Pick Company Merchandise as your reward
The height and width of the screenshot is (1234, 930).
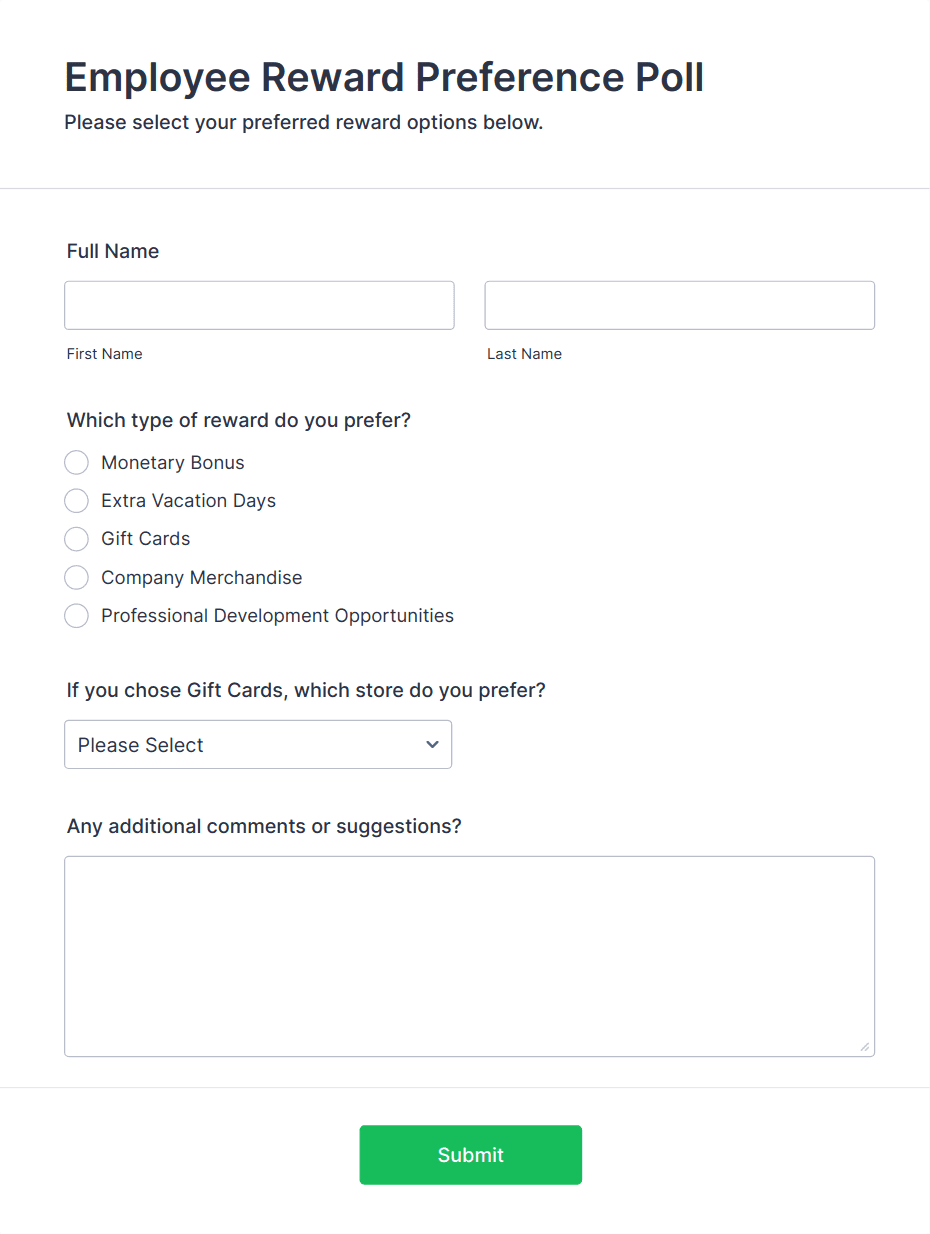coord(76,577)
